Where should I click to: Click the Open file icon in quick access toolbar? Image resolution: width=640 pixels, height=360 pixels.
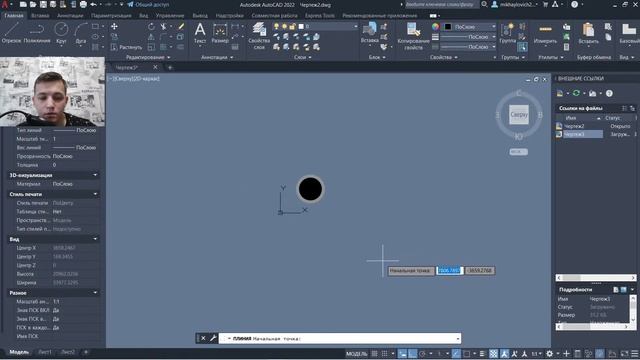point(33,4)
